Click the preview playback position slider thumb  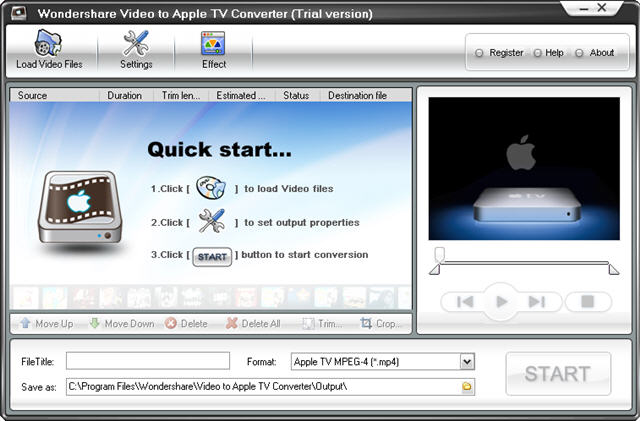(439, 254)
